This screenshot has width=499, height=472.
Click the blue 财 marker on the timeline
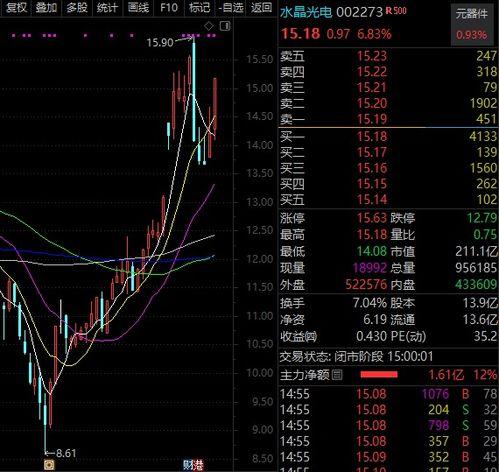click(x=188, y=464)
